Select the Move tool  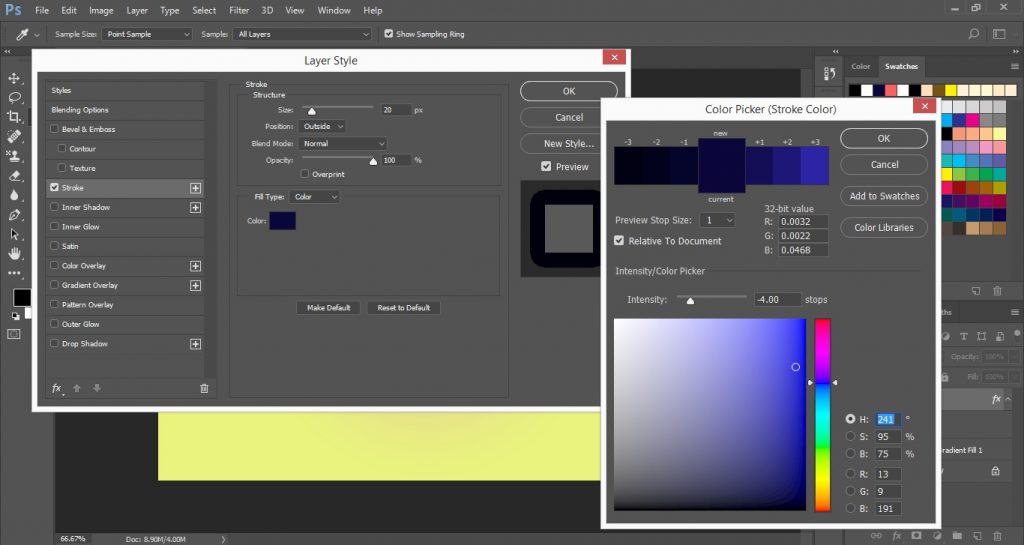pos(14,78)
